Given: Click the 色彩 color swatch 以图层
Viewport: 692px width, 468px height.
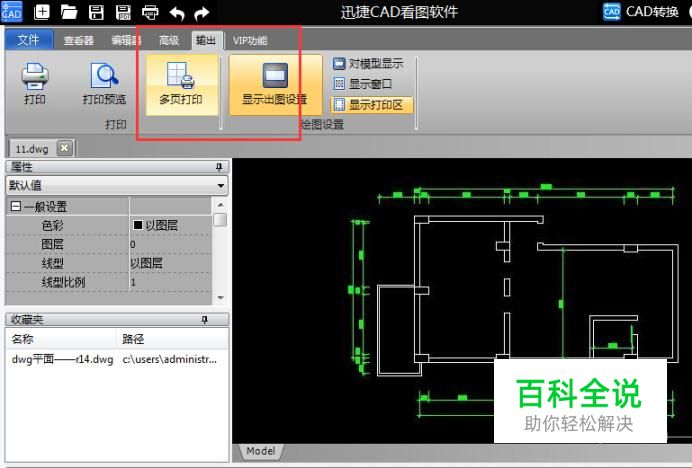Looking at the screenshot, I should (x=138, y=225).
